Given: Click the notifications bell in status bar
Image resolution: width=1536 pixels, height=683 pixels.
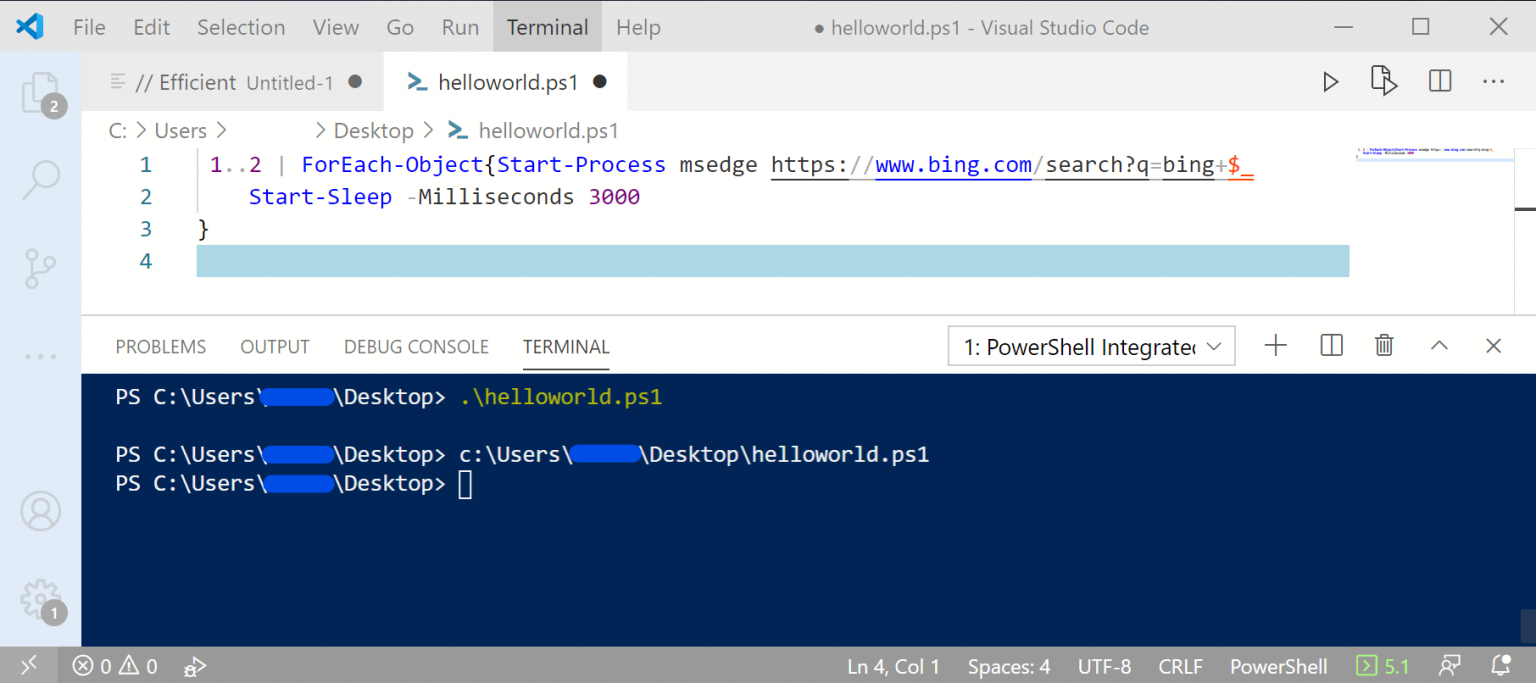Looking at the screenshot, I should coord(1500,666).
